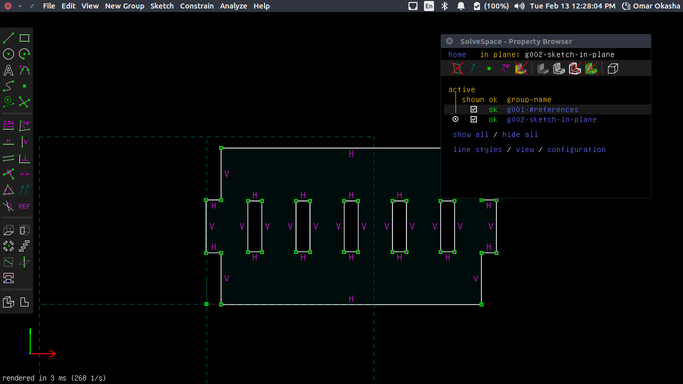Apply equal length constraint triangle icon
Image resolution: width=683 pixels, height=384 pixels.
(8, 190)
